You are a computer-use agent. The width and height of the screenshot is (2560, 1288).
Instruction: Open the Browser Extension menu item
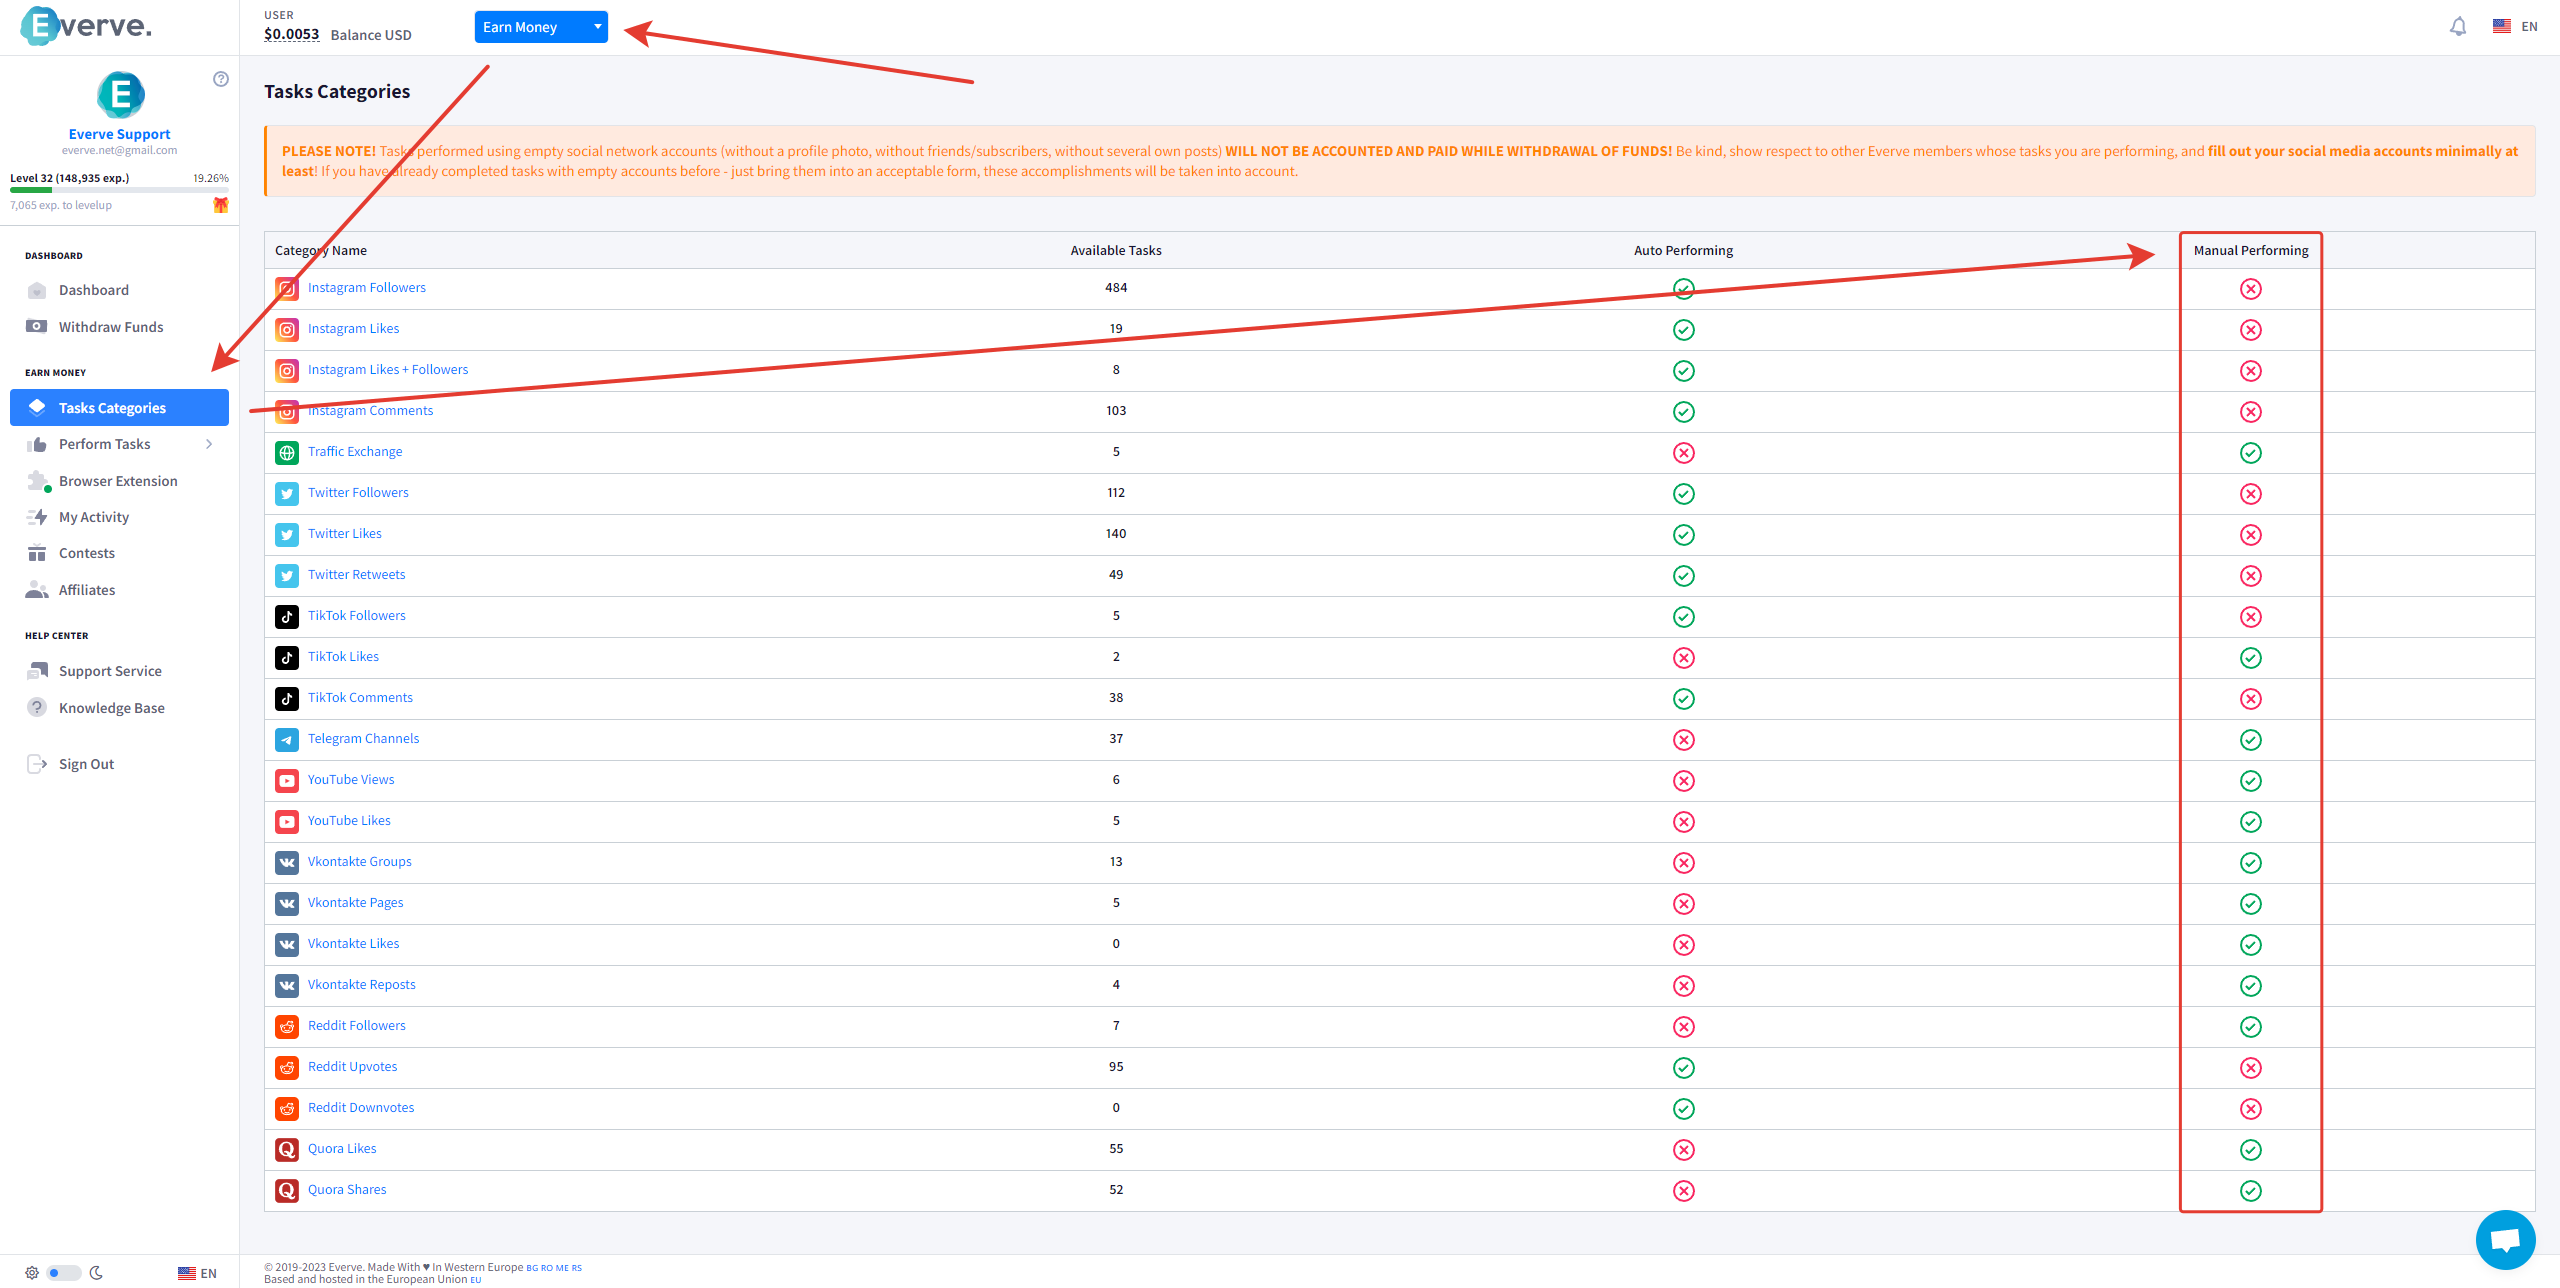point(117,481)
